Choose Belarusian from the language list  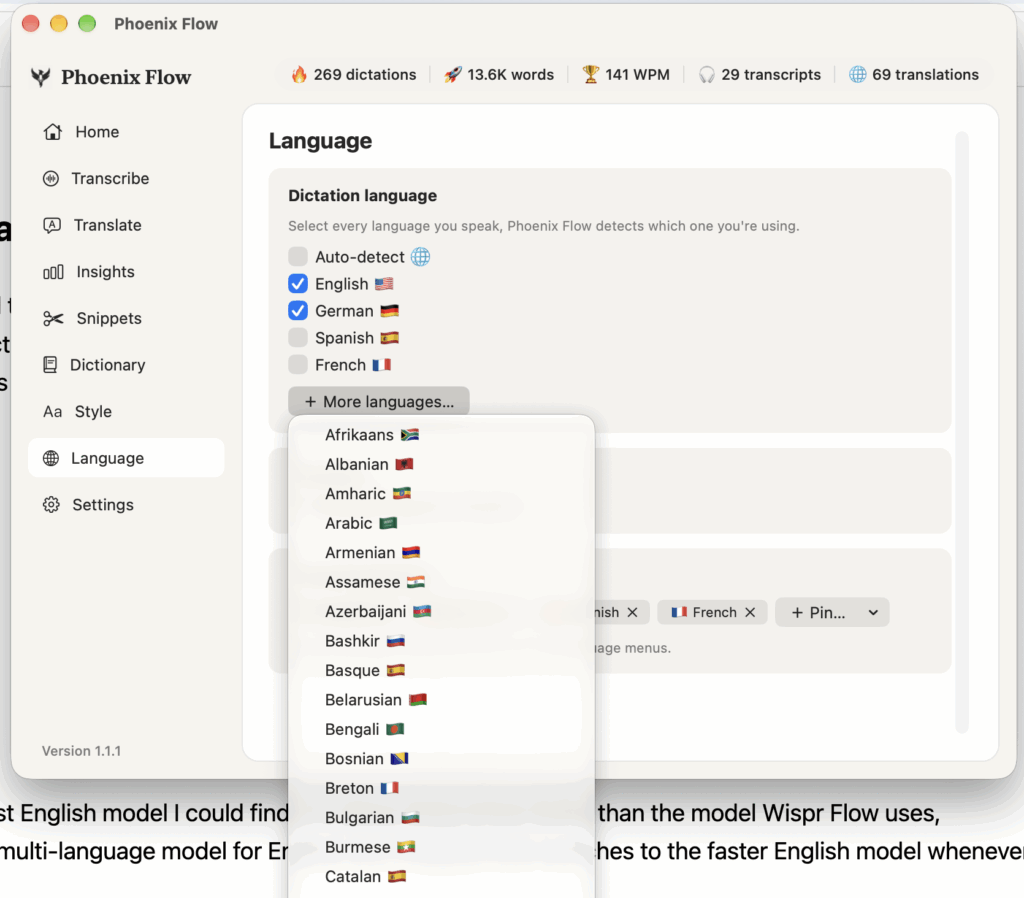point(441,699)
